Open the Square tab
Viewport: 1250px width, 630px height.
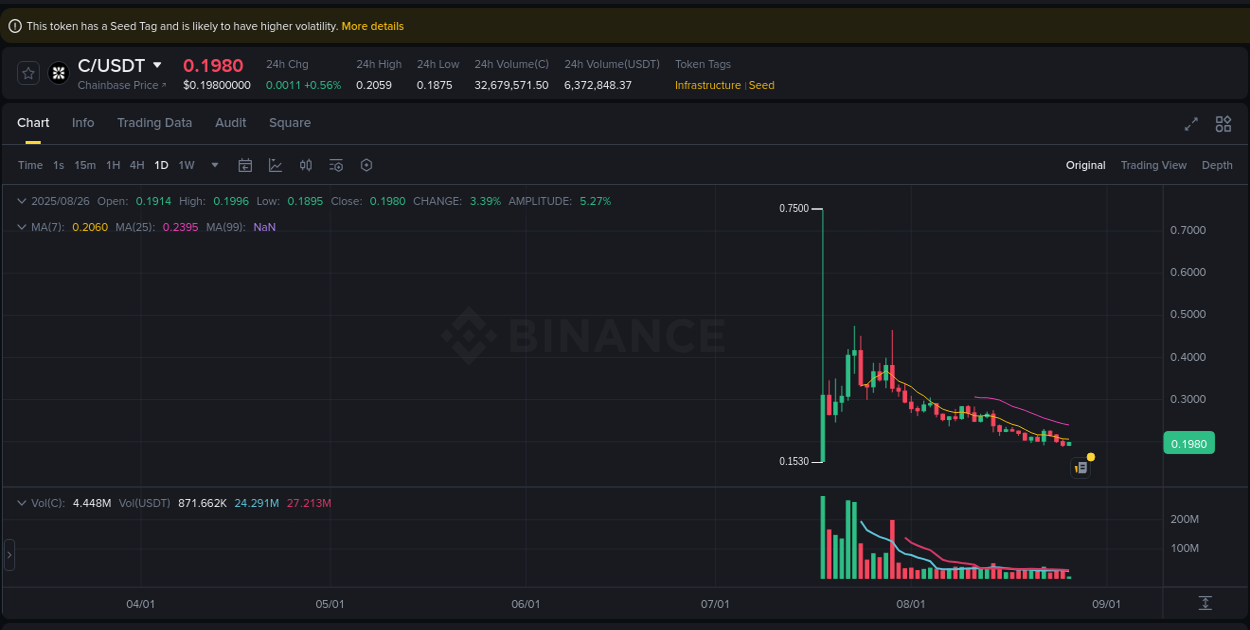[290, 122]
